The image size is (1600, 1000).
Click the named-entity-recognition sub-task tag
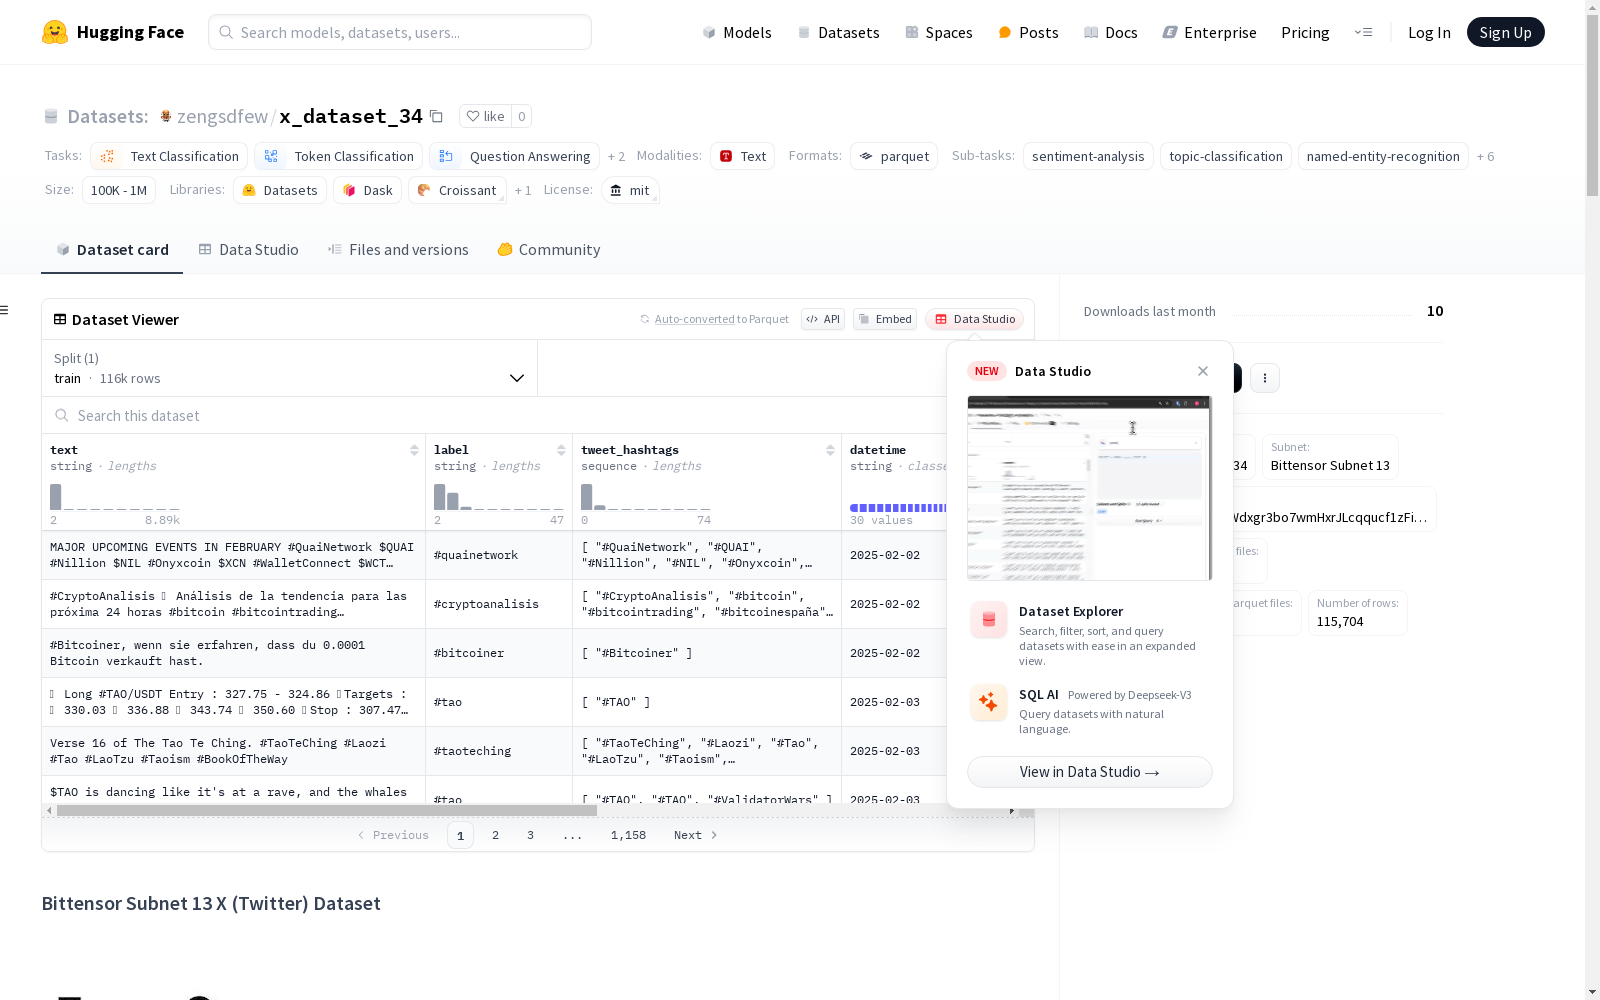(1383, 156)
